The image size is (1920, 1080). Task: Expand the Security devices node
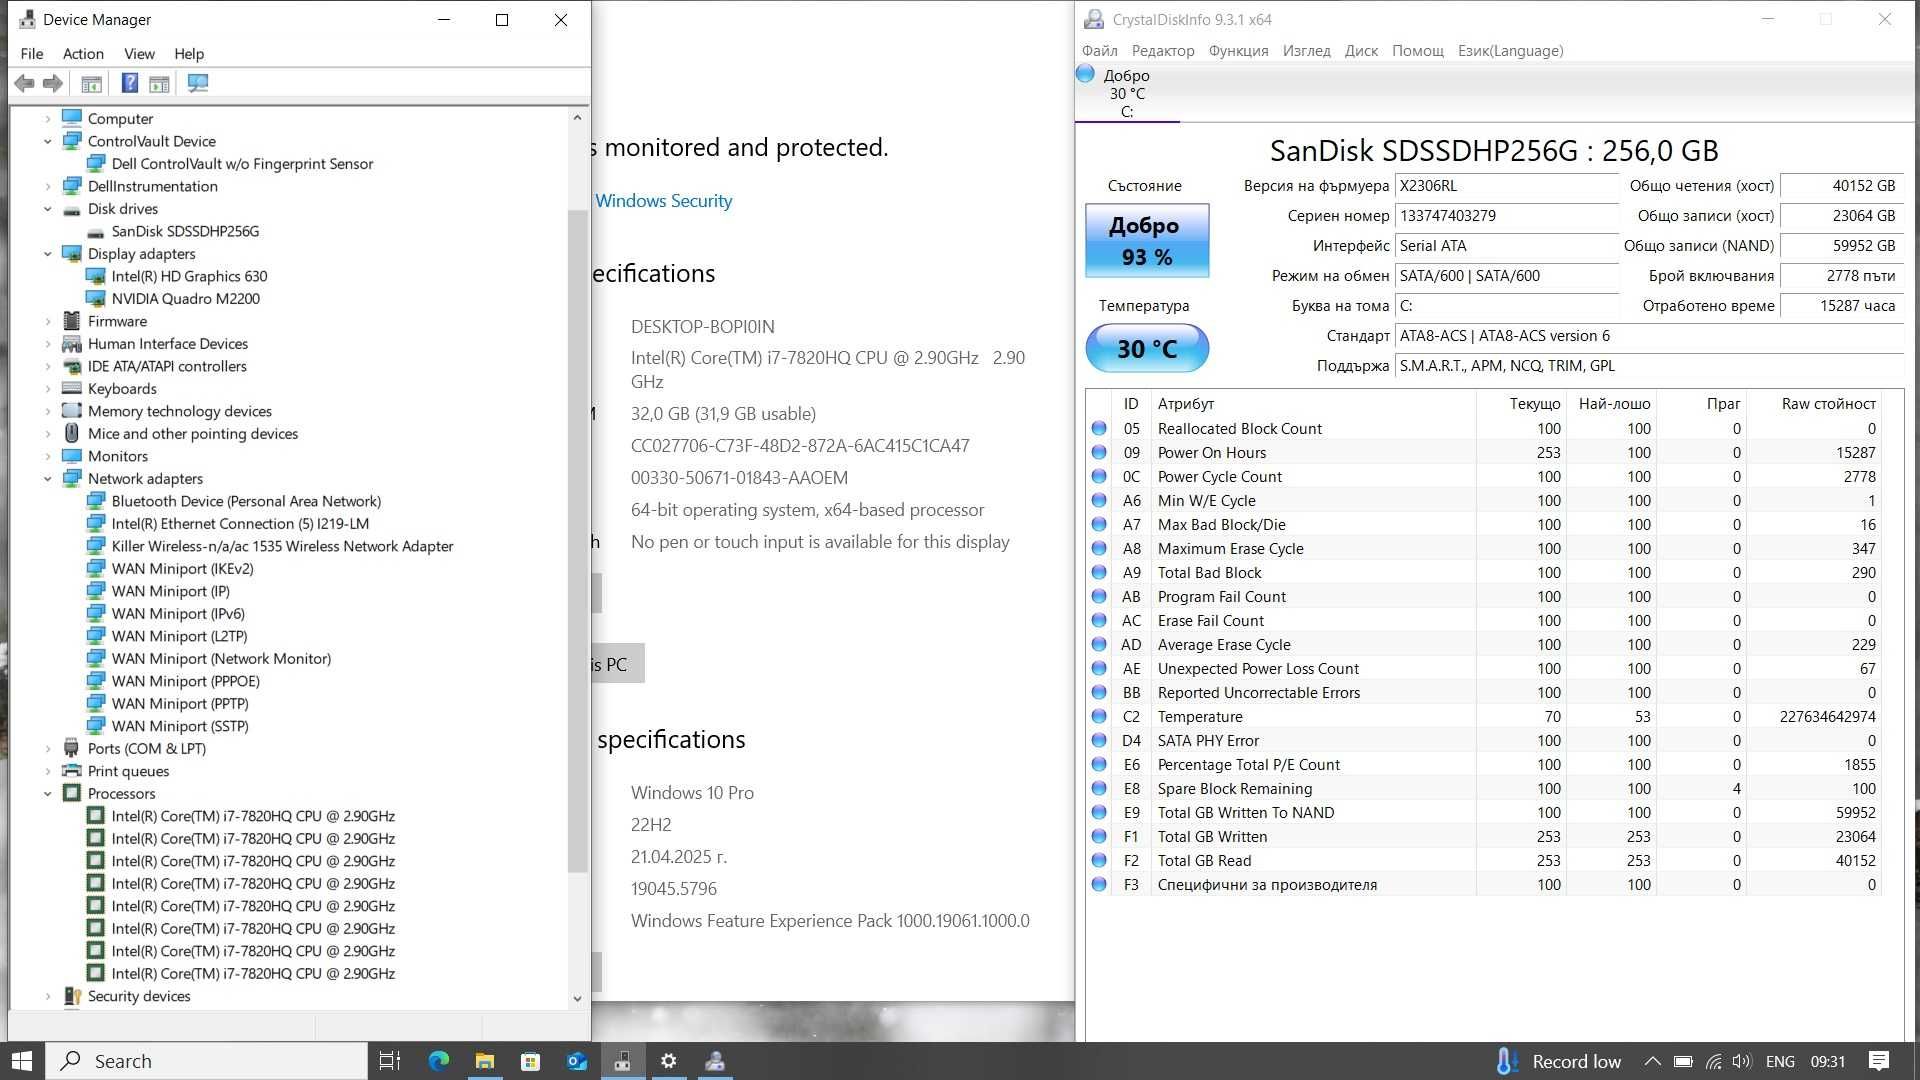(x=48, y=997)
